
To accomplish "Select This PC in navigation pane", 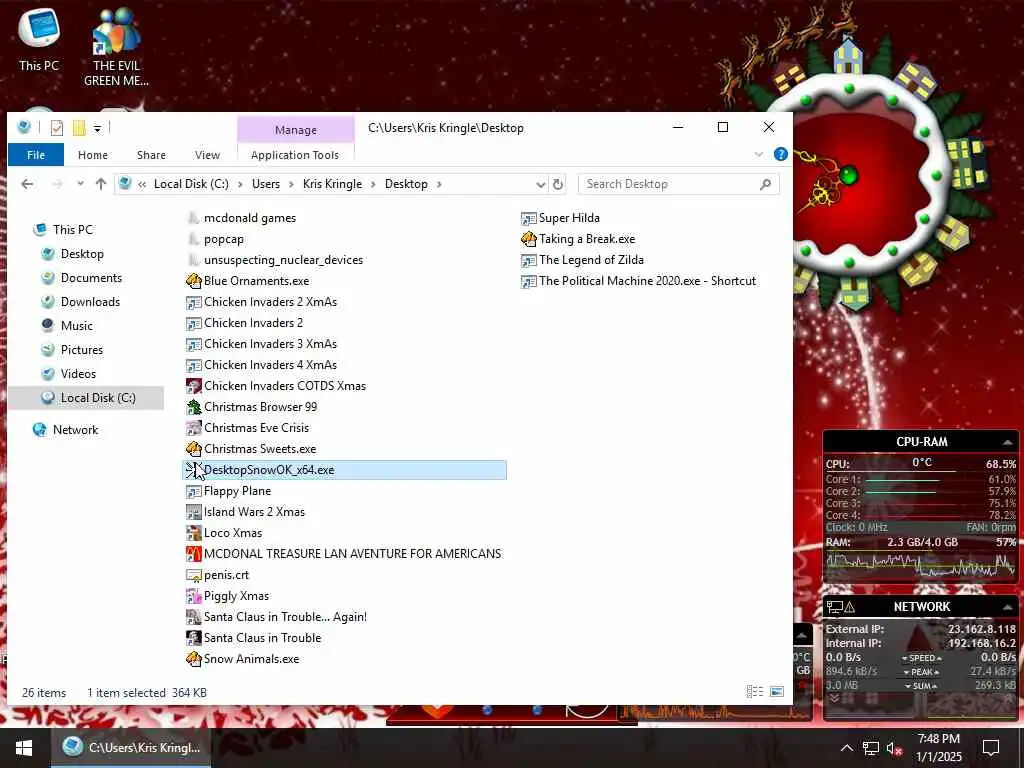I will 73,230.
